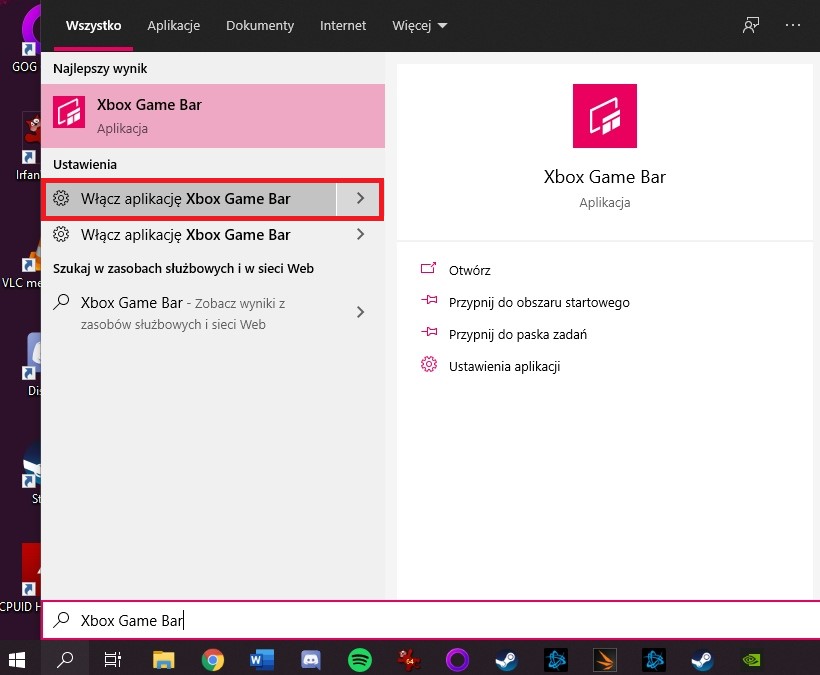Click the taskbar search magnifier button
This screenshot has height=675, width=820.
pyautogui.click(x=65, y=659)
